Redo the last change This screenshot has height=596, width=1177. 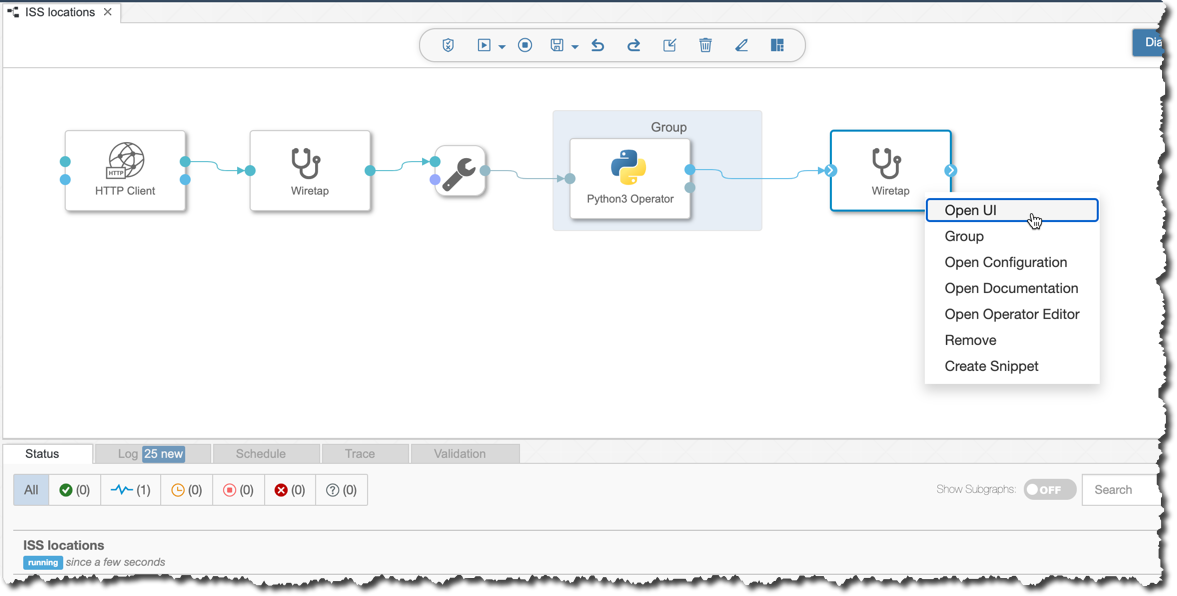click(x=633, y=45)
